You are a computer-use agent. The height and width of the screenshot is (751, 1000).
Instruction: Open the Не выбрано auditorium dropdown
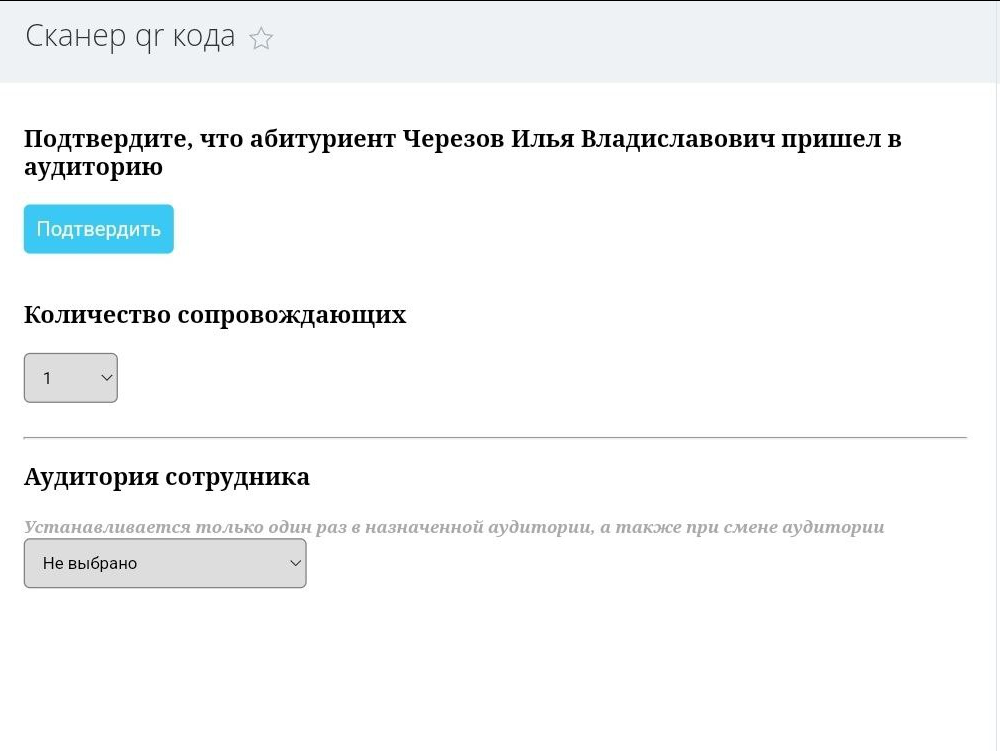[165, 563]
